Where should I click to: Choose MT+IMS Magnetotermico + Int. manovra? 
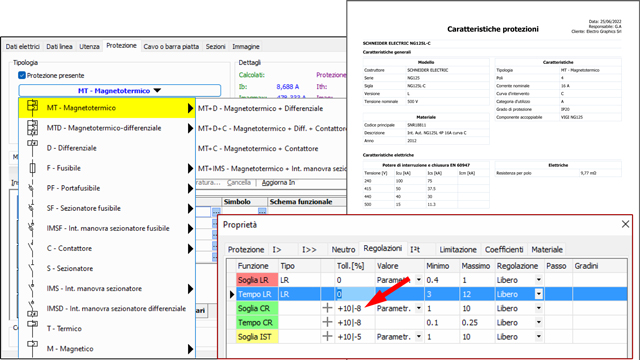272,169
